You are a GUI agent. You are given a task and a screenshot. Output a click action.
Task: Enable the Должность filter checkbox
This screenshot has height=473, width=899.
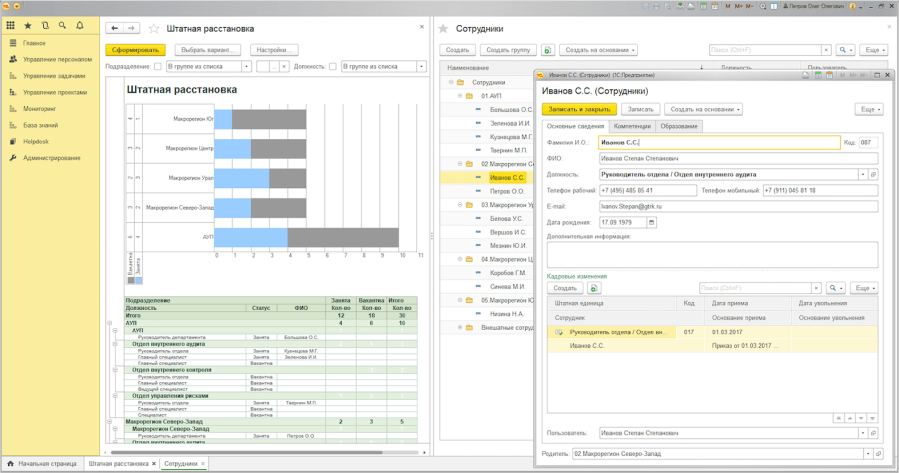[333, 67]
